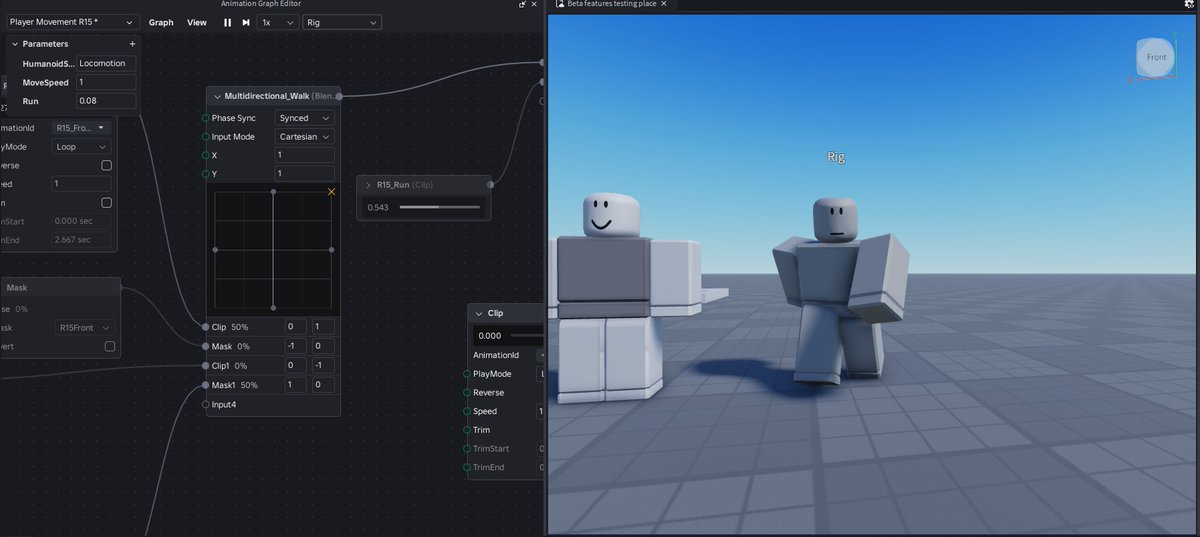1200x537 pixels.
Task: Open the Input Mode Cartesian dropdown
Action: pyautogui.click(x=305, y=137)
